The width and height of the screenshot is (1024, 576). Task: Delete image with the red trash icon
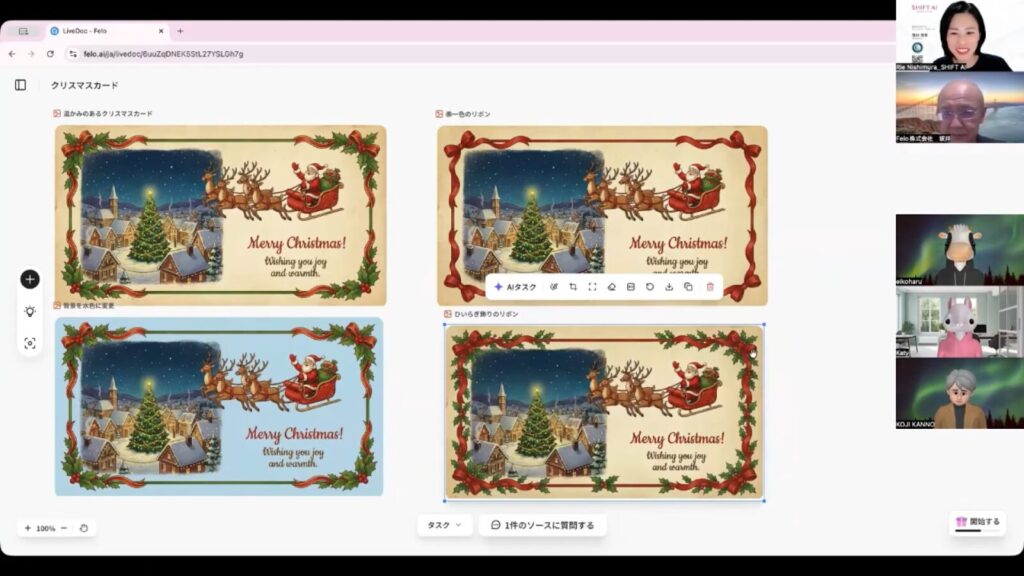(710, 287)
